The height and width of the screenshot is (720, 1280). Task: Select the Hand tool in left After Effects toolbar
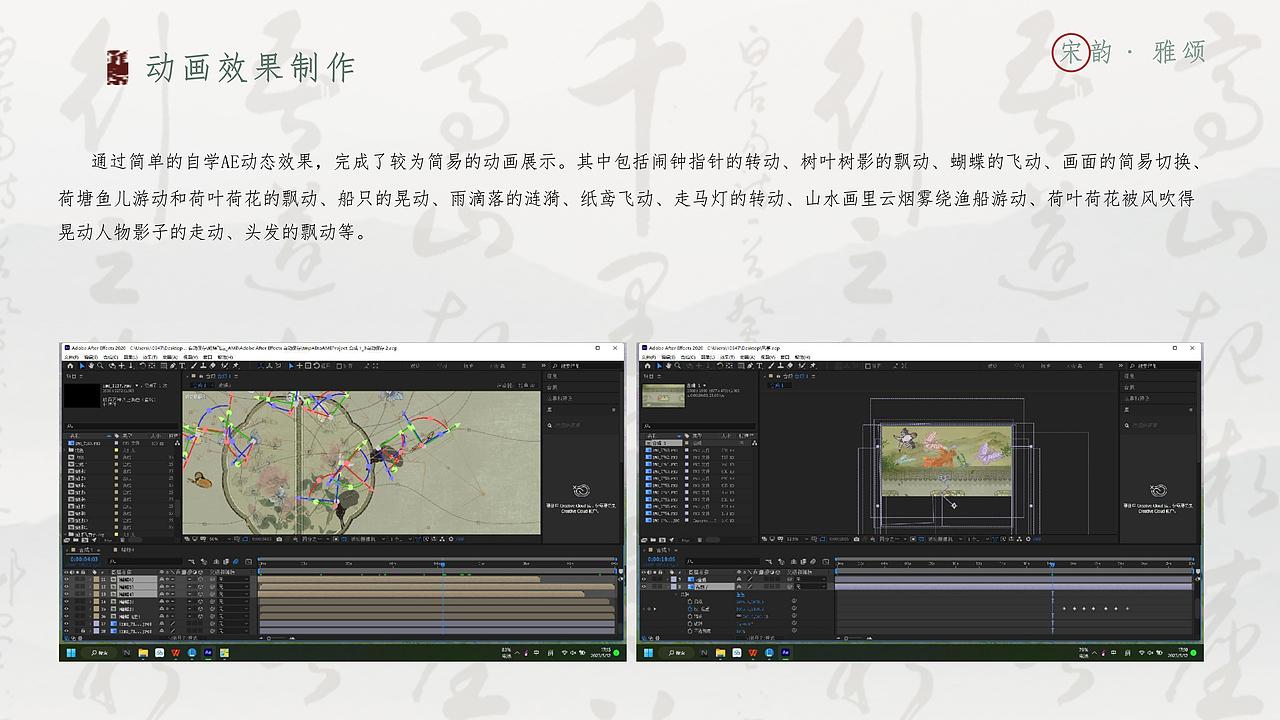pos(91,366)
